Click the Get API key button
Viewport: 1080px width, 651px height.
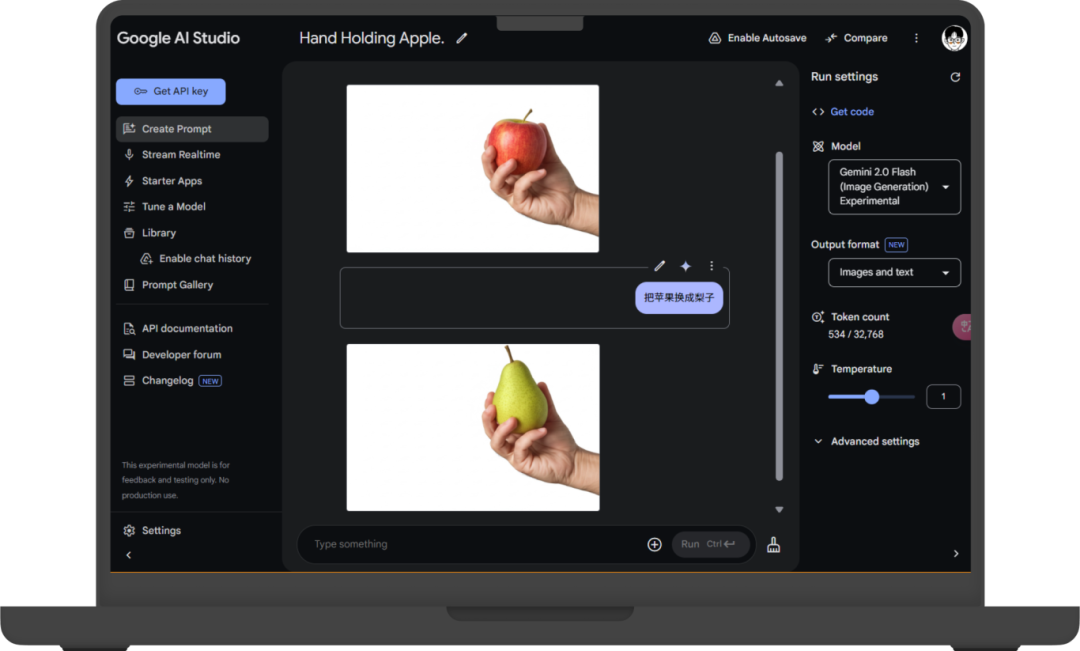171,91
